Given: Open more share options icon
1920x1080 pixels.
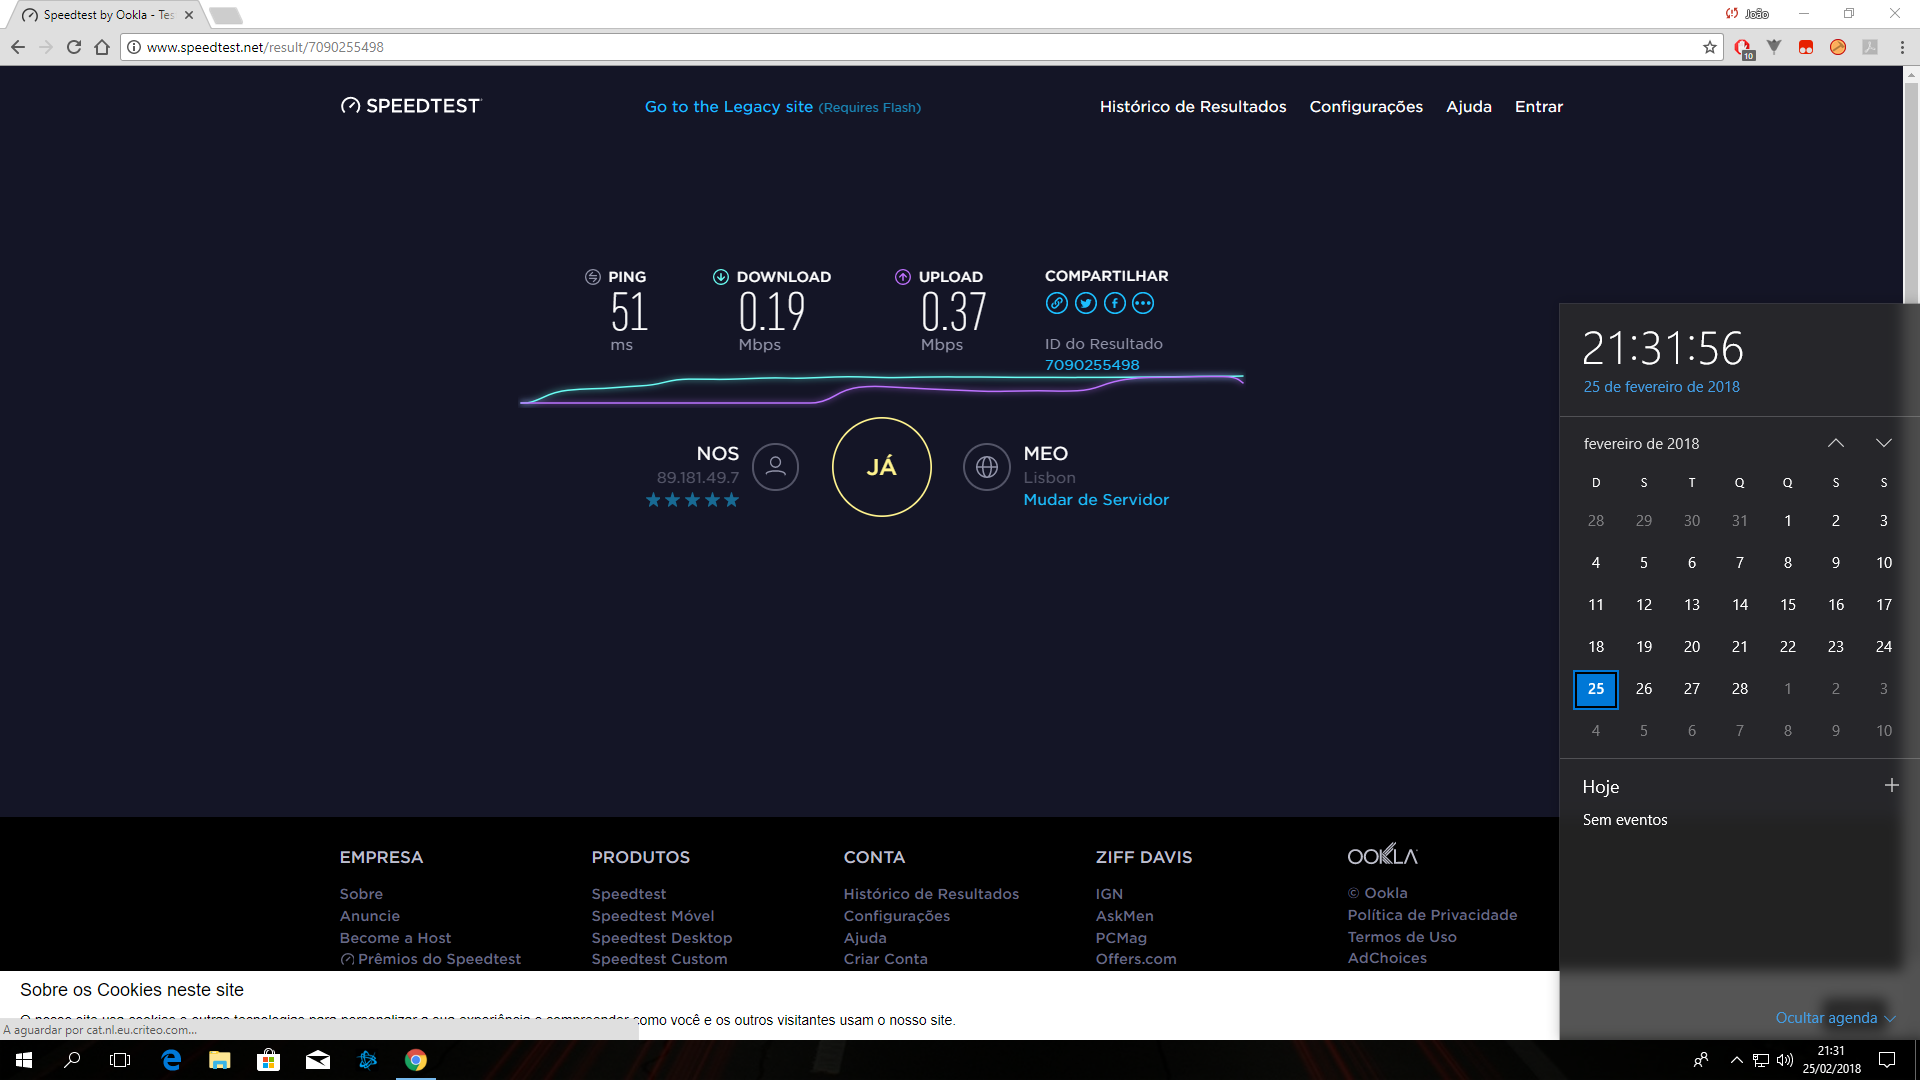Looking at the screenshot, I should tap(1143, 303).
